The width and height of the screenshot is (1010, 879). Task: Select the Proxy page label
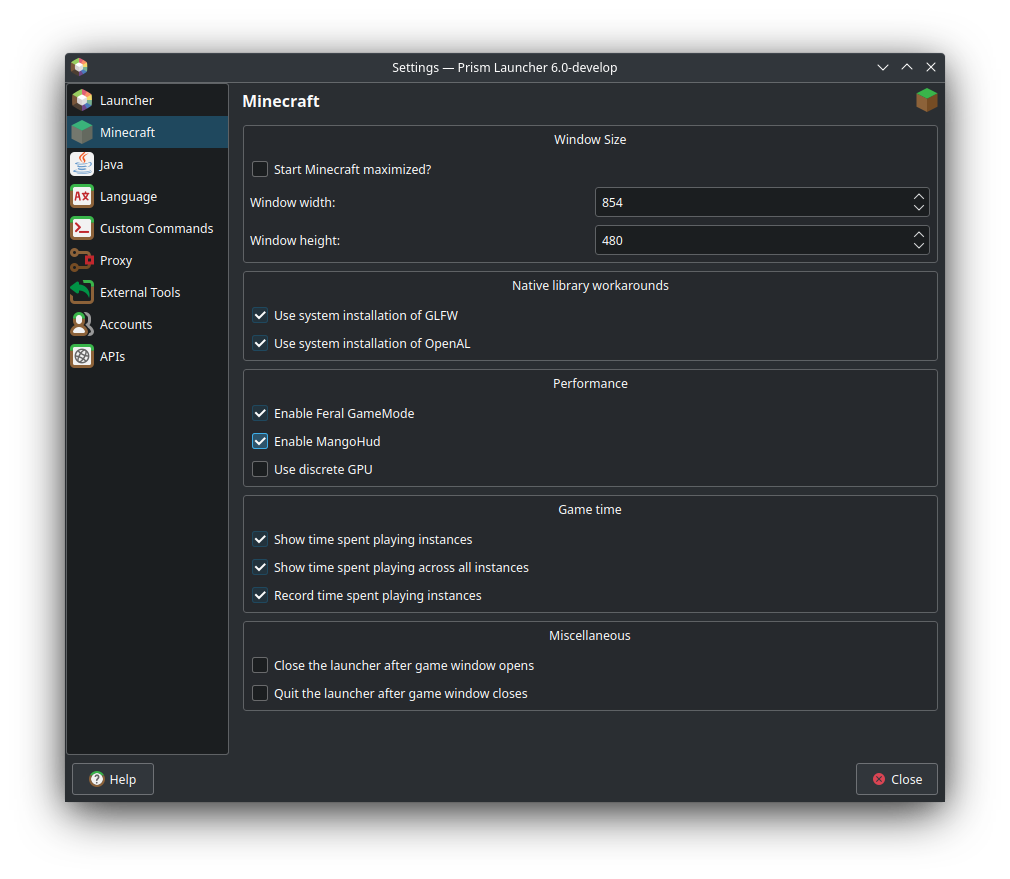pyautogui.click(x=116, y=260)
